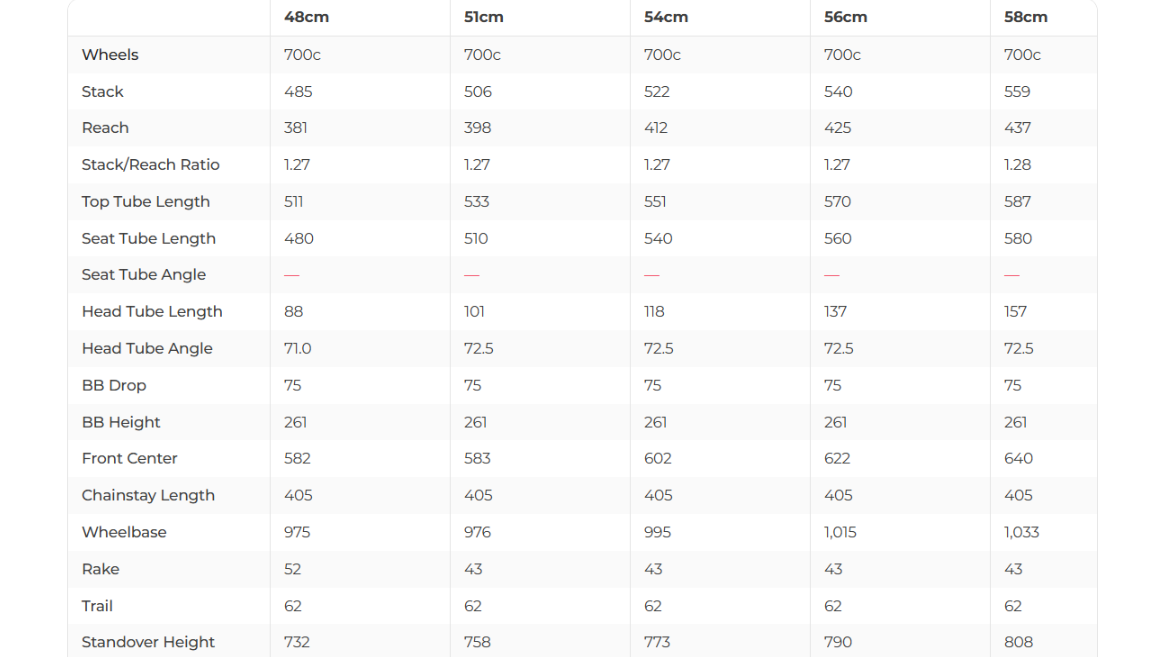Select the Chainstay Length row label

tap(148, 496)
